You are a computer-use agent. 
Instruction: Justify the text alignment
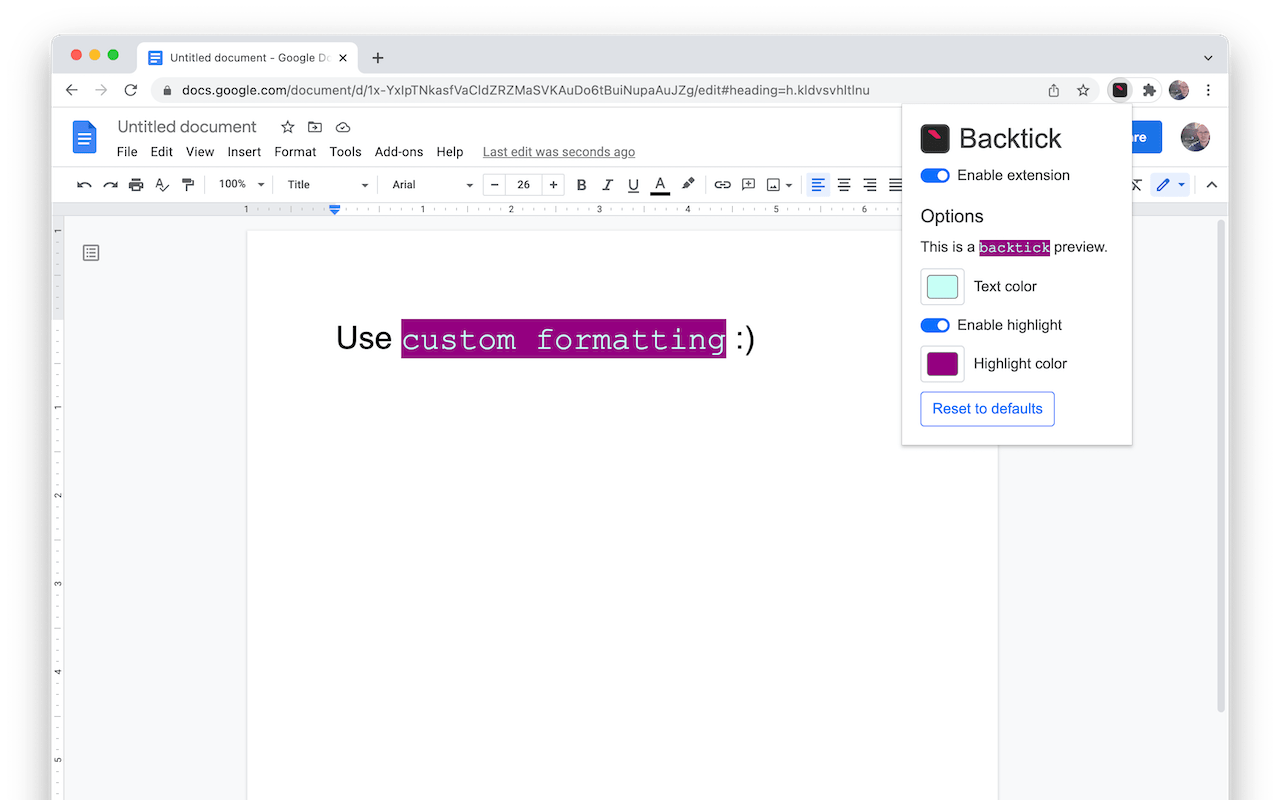pos(896,185)
